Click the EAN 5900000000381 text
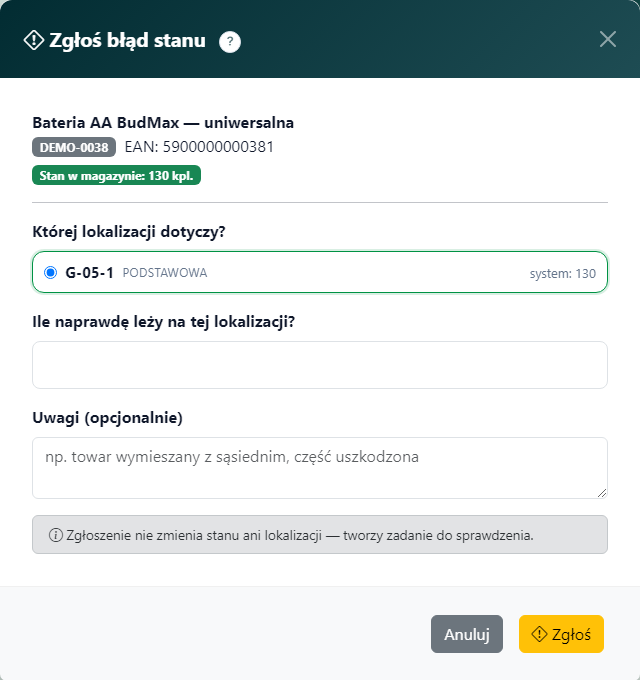Viewport: 640px width, 680px height. [199, 147]
